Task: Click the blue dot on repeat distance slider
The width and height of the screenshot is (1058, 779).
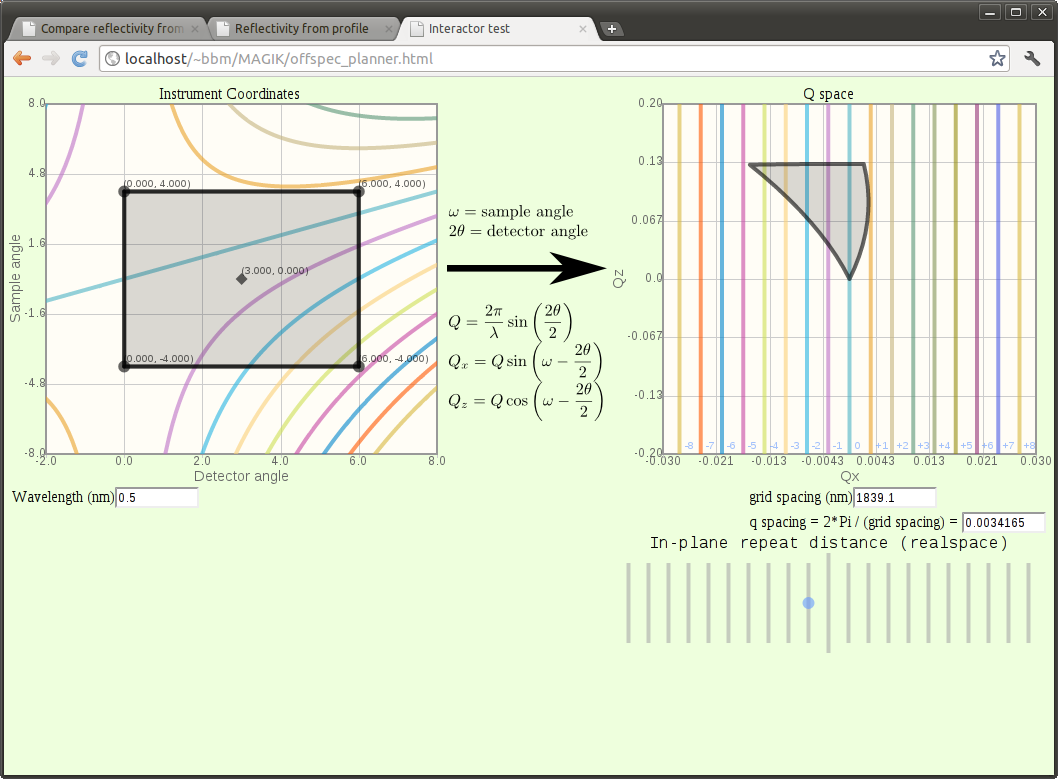Action: [808, 603]
